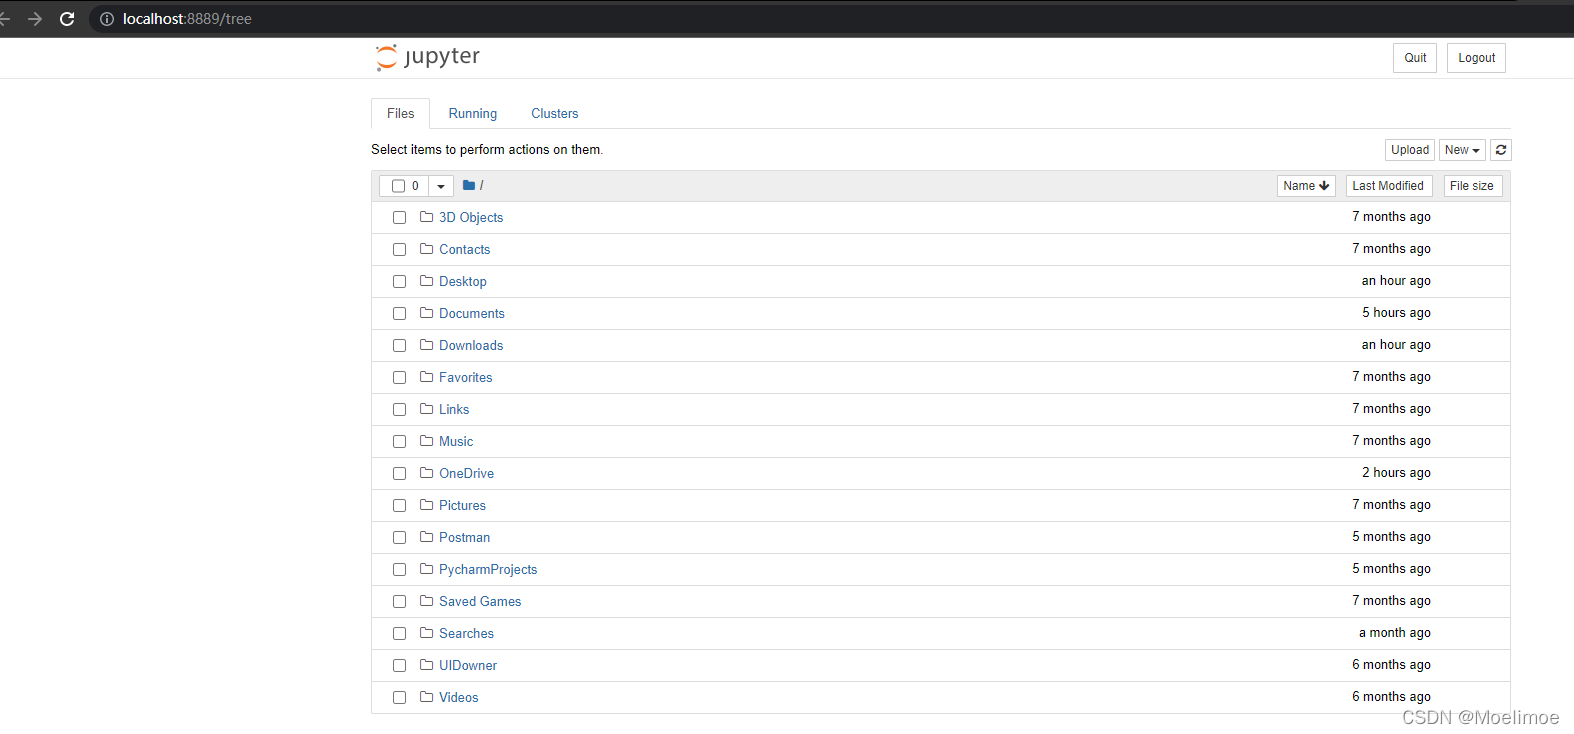This screenshot has width=1574, height=734.
Task: Check the Favorites row checkbox
Action: coord(399,378)
